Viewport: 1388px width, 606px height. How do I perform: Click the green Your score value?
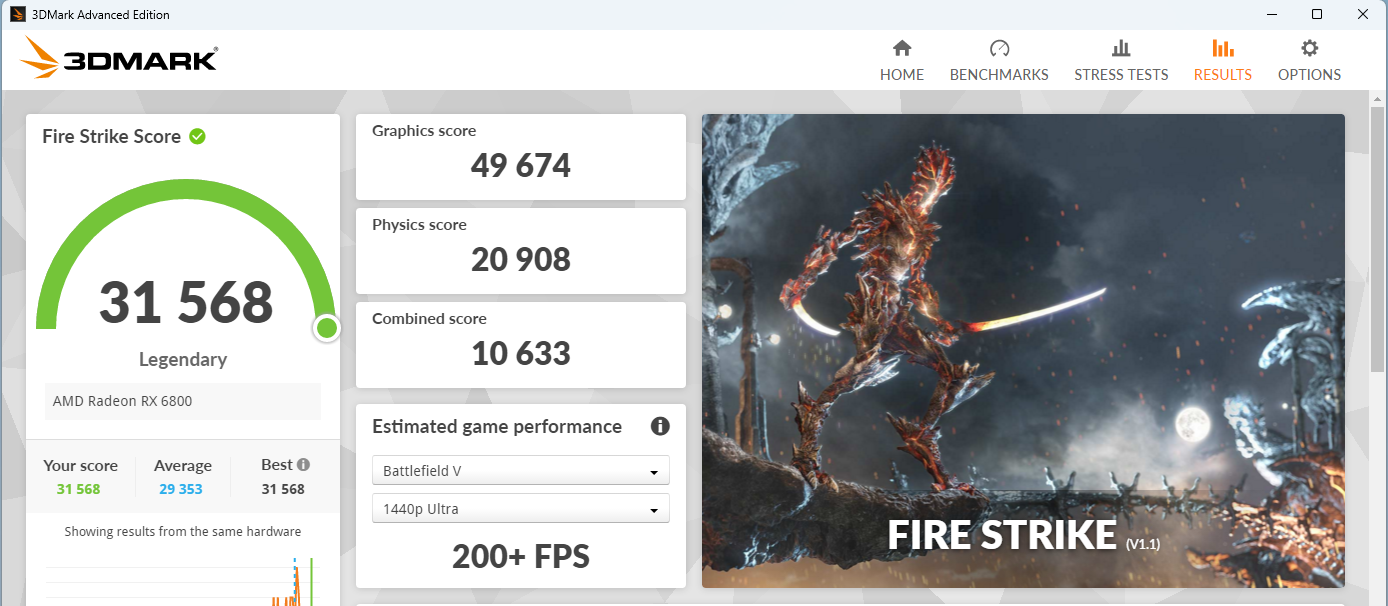pyautogui.click(x=79, y=489)
